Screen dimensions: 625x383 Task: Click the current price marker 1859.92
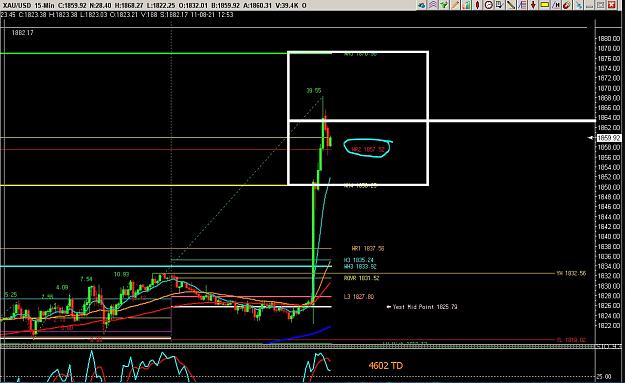coord(609,138)
